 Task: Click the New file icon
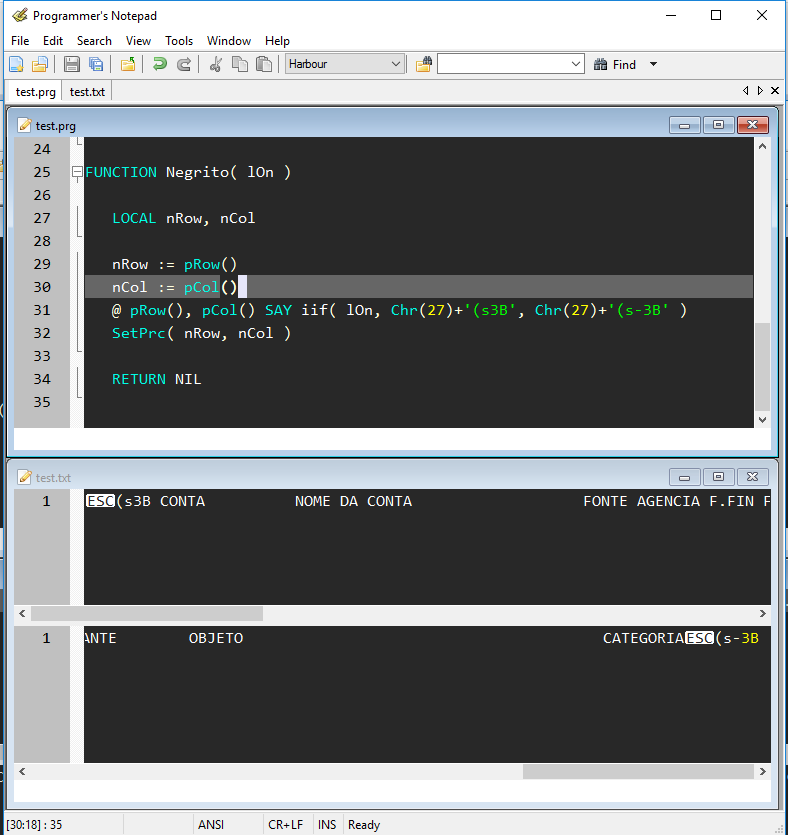point(16,64)
